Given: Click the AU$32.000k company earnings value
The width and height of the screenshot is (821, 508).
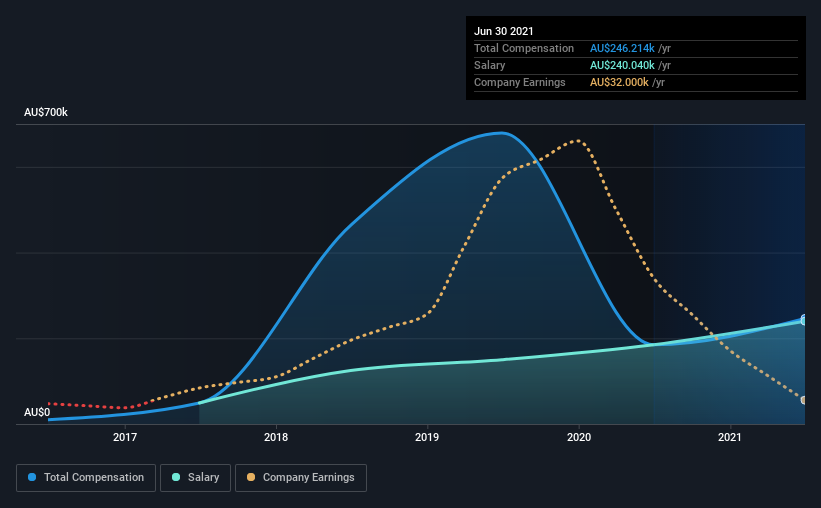Looking at the screenshot, I should coord(619,82).
